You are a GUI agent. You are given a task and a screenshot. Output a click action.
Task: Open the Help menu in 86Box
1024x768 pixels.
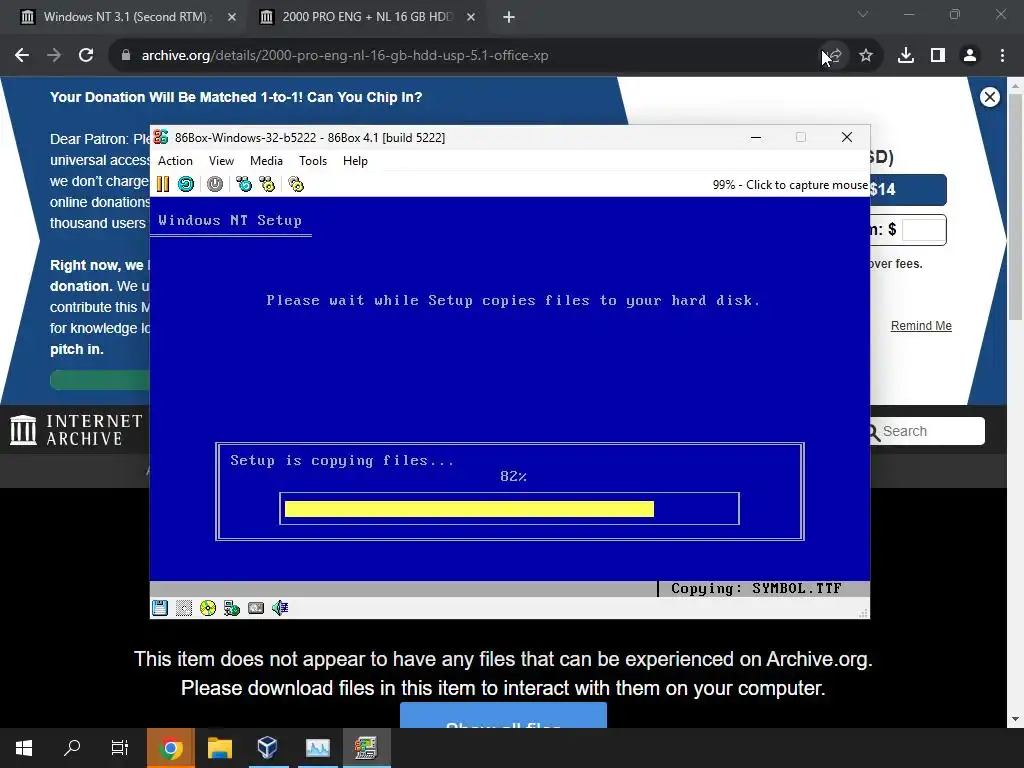(x=355, y=161)
